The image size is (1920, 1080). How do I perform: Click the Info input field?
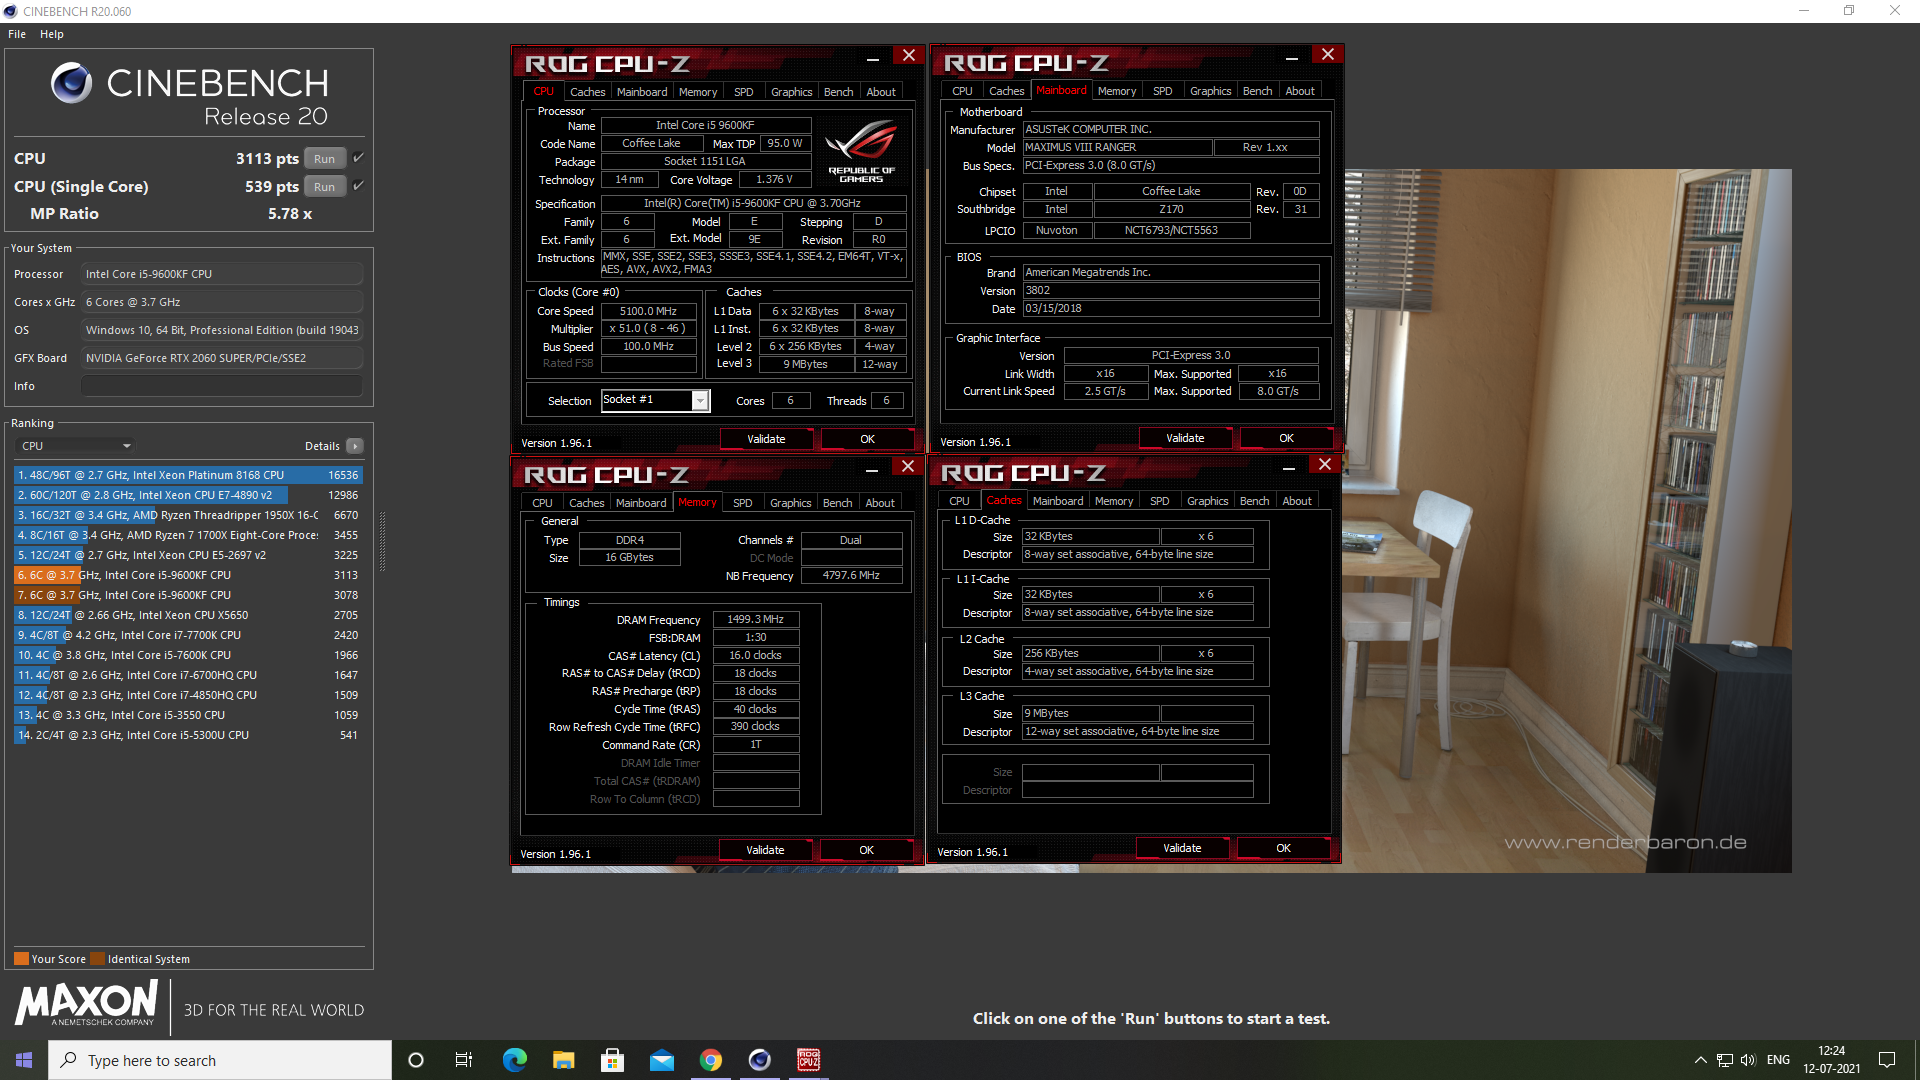[x=222, y=386]
